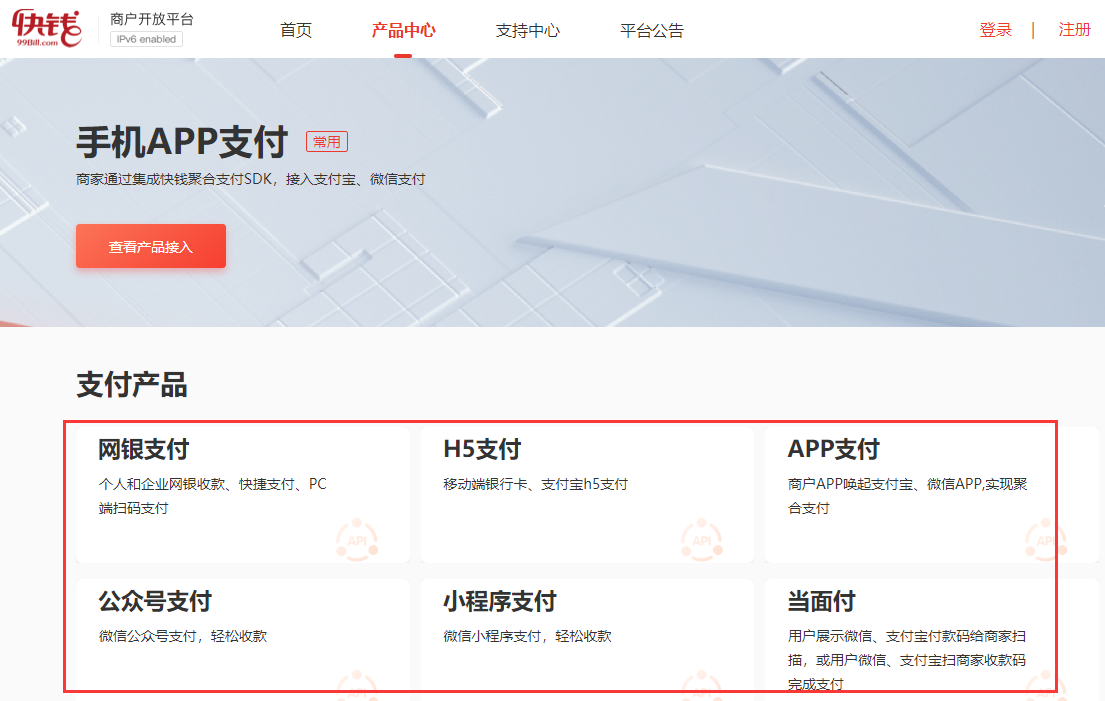Screen dimensions: 1105x701
Task: Click the 注册 link
Action: 1075,30
